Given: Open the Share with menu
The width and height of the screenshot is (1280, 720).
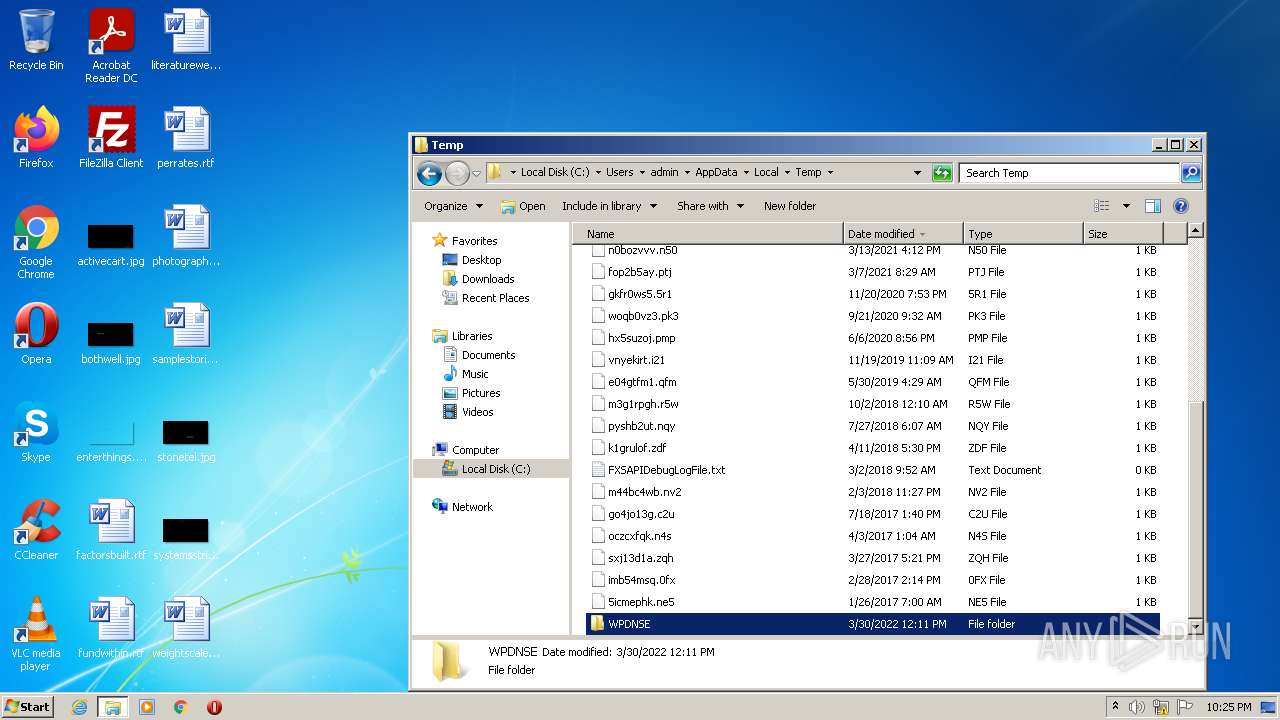Looking at the screenshot, I should pos(710,206).
